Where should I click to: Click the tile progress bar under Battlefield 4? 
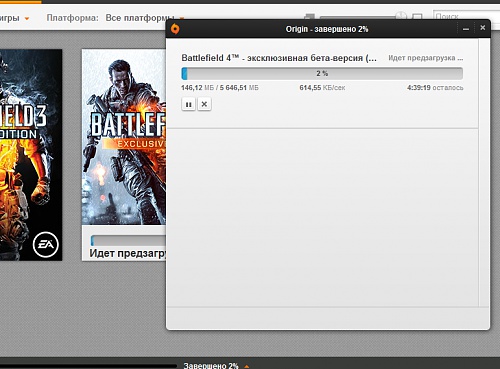tap(128, 241)
